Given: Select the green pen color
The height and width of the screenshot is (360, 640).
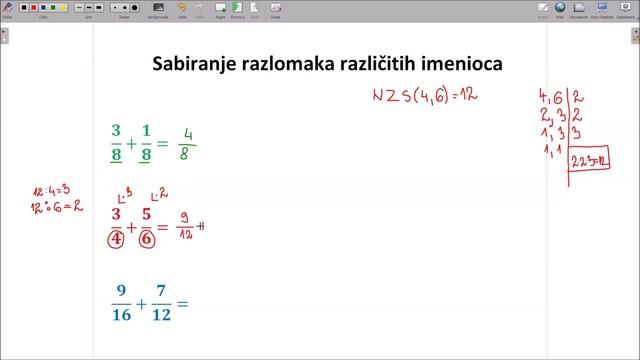Looking at the screenshot, I should click(53, 7).
